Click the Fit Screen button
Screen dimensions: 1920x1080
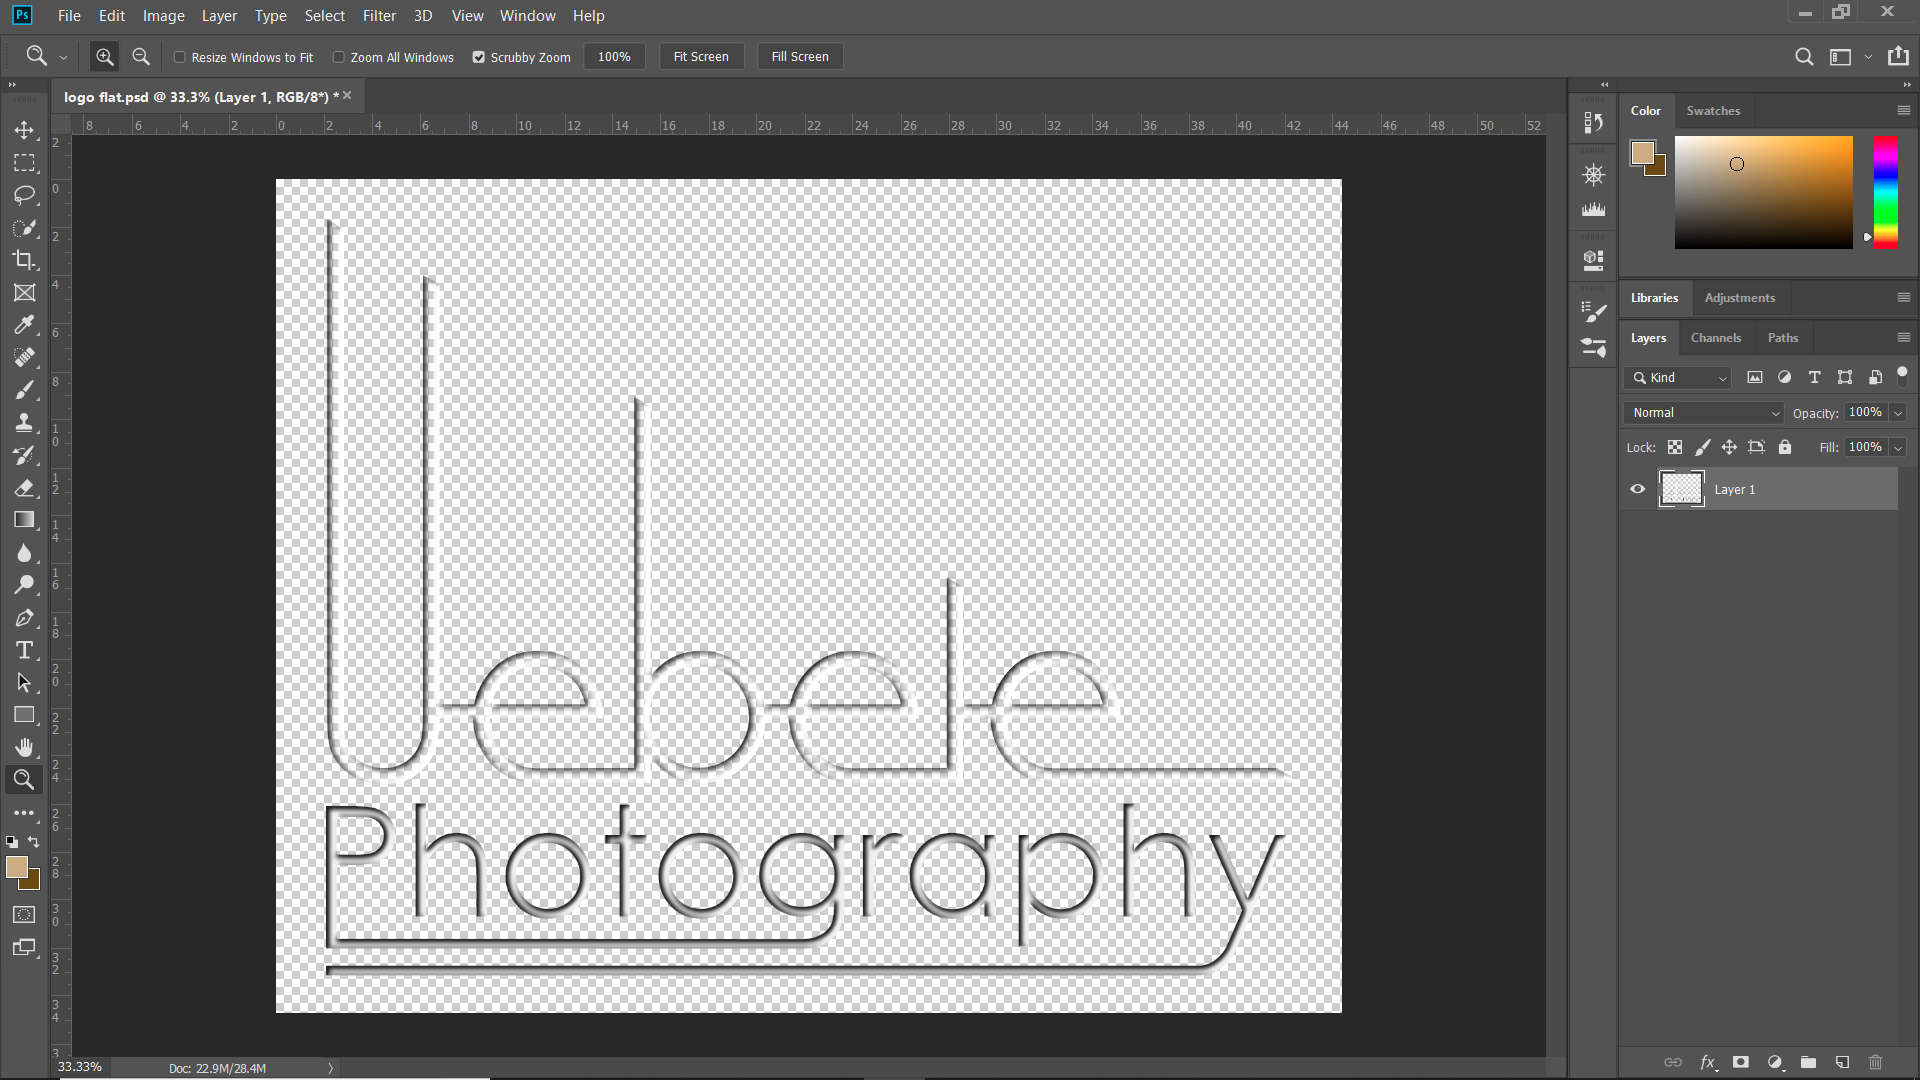click(700, 57)
